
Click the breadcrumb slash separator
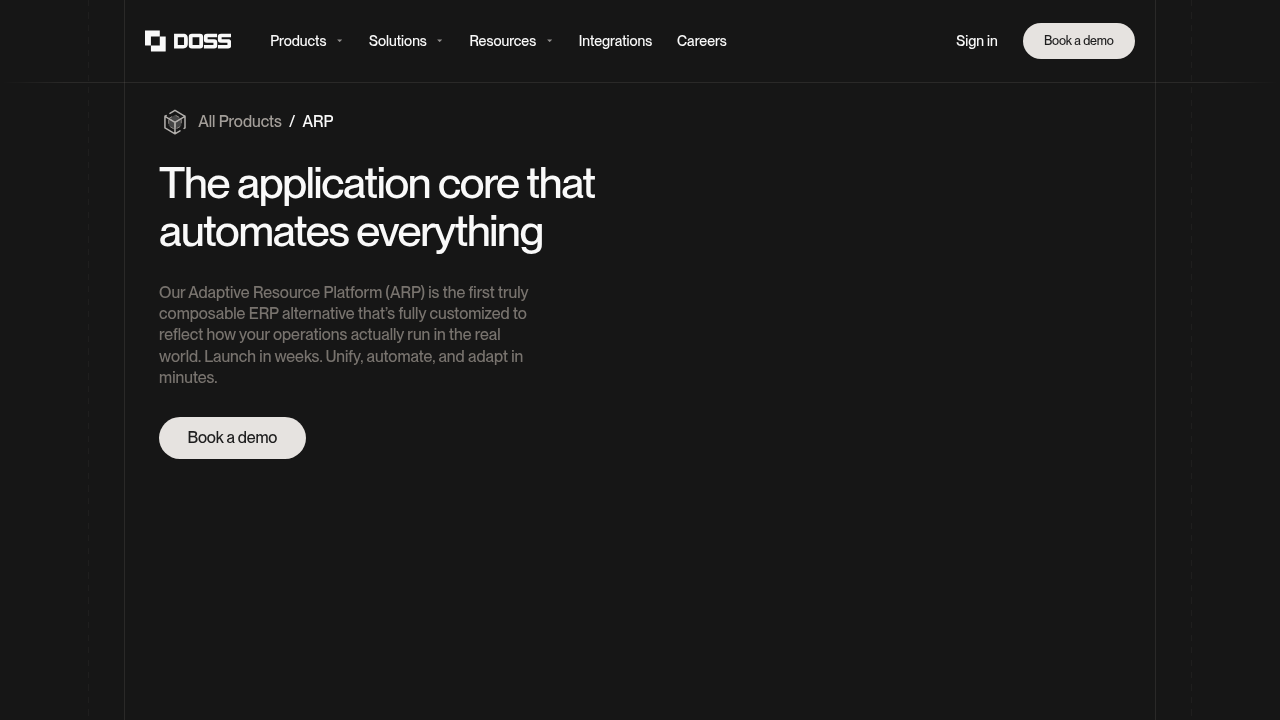(x=292, y=122)
